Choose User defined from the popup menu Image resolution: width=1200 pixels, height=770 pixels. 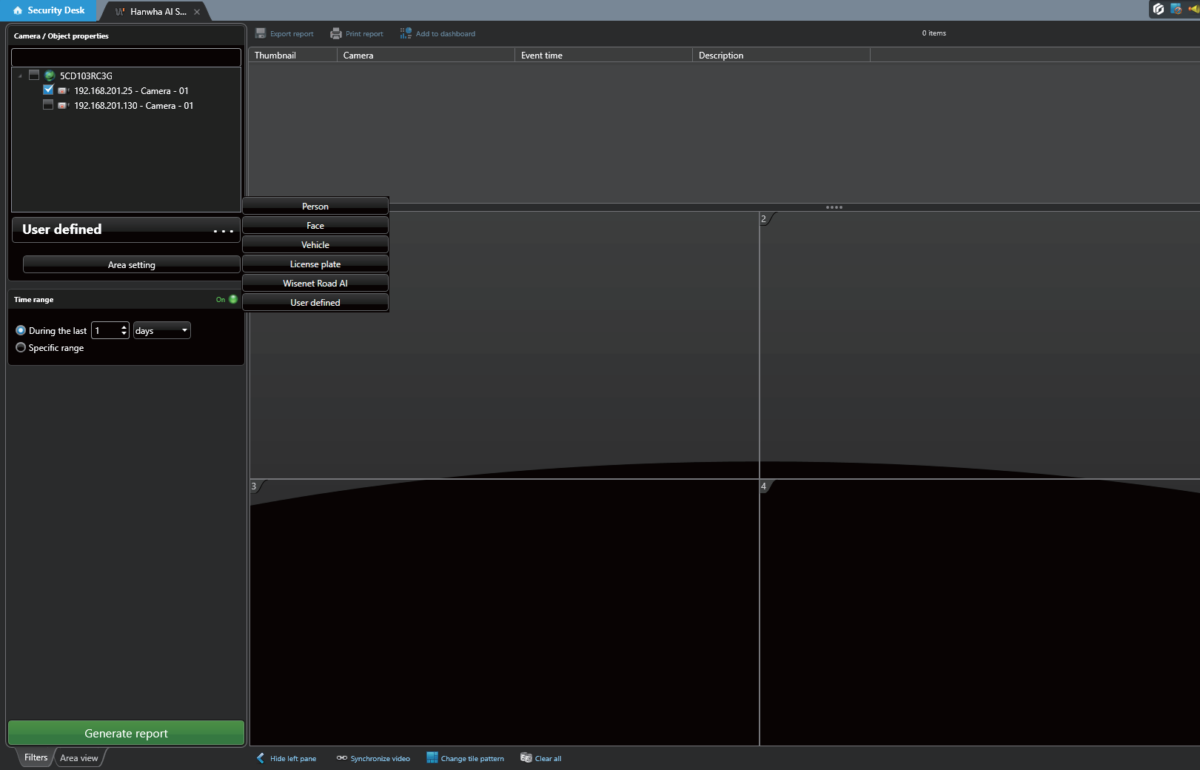[315, 302]
